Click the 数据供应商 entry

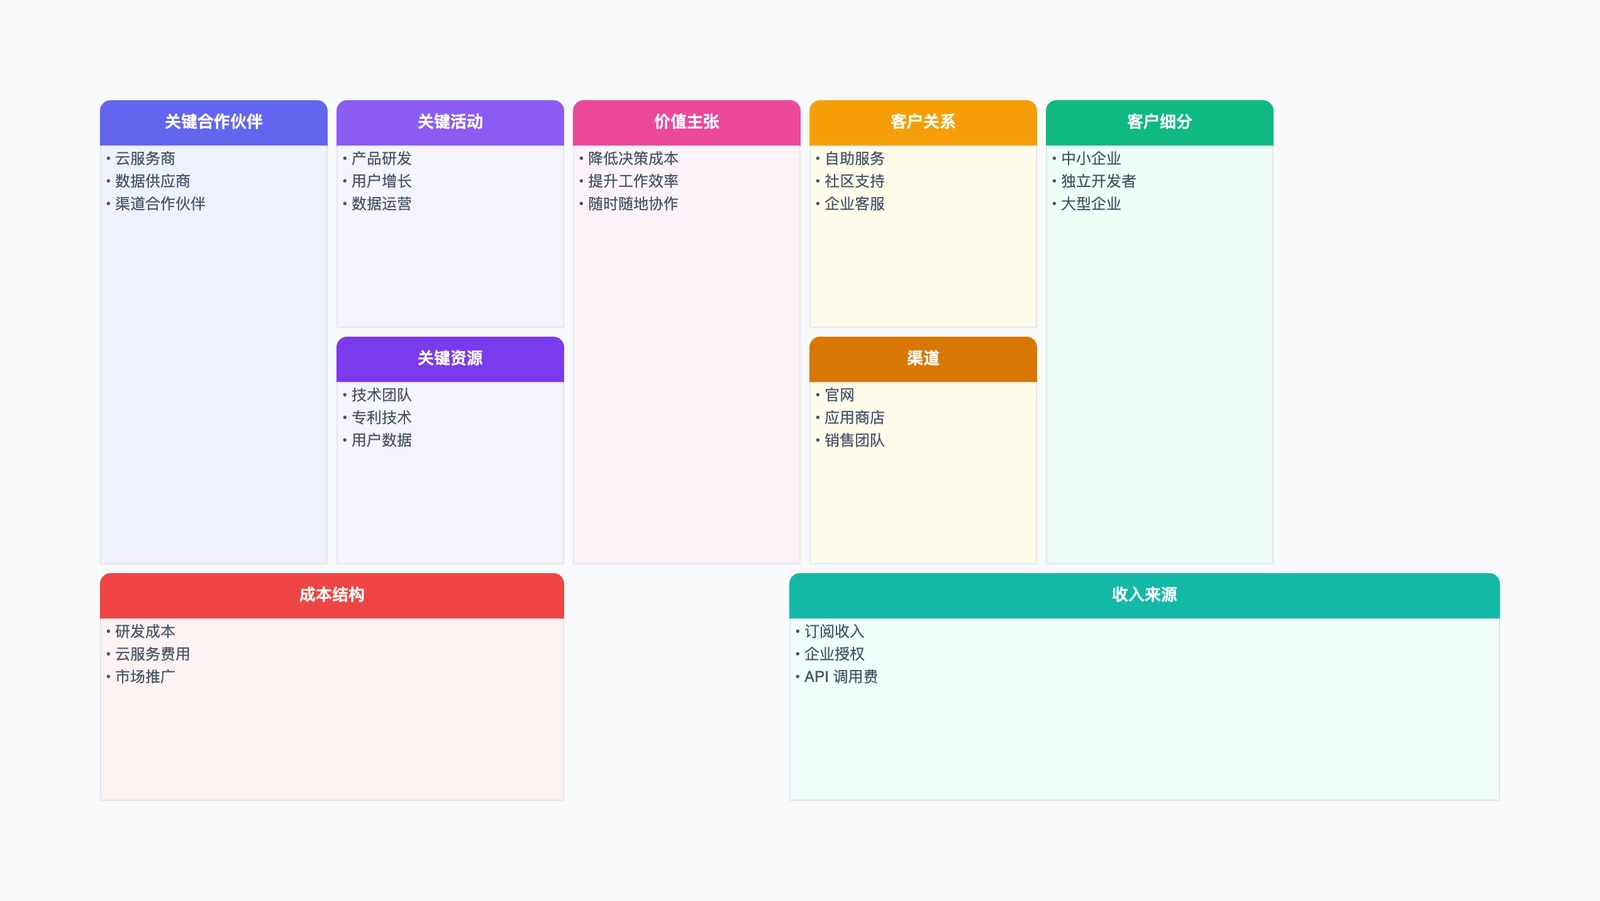[152, 181]
